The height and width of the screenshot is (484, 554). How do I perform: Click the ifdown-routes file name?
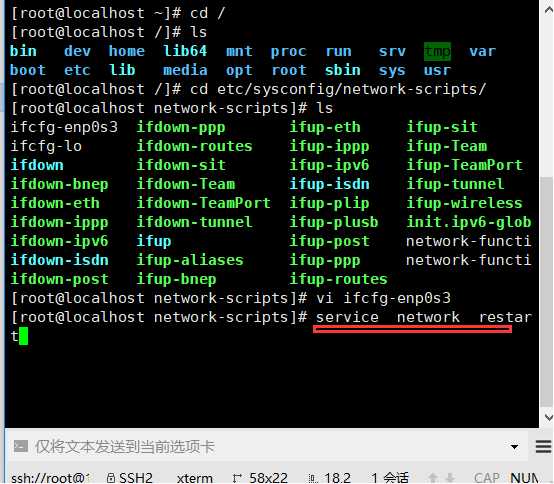[x=194, y=146]
